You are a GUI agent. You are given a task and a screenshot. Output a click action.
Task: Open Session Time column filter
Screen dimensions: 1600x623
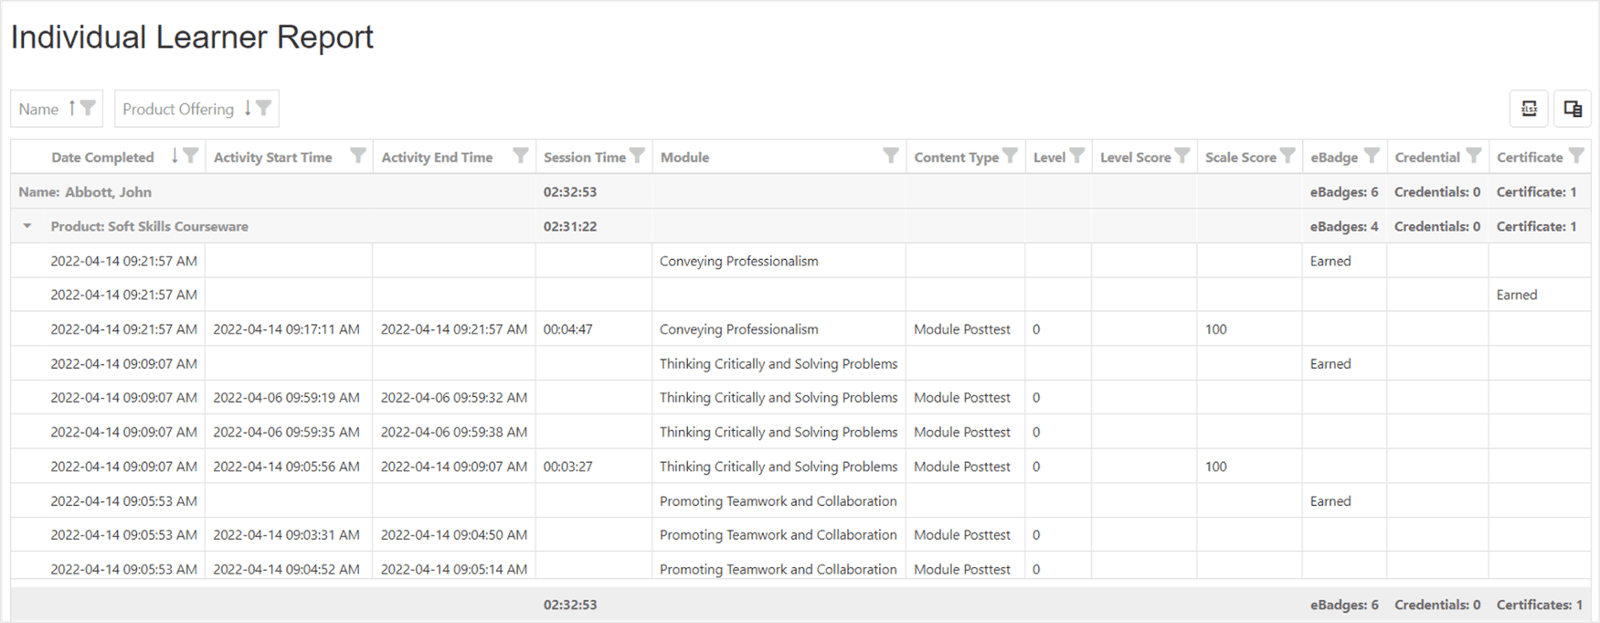637,156
